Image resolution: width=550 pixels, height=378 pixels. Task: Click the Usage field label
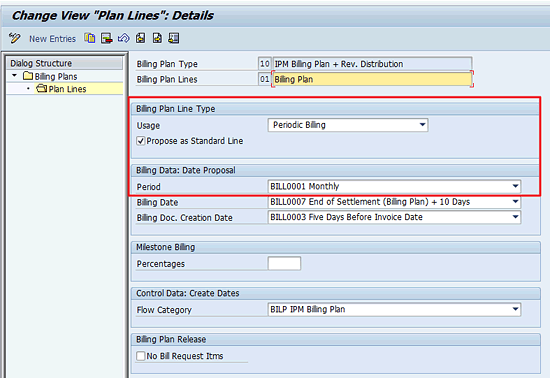[x=148, y=126]
